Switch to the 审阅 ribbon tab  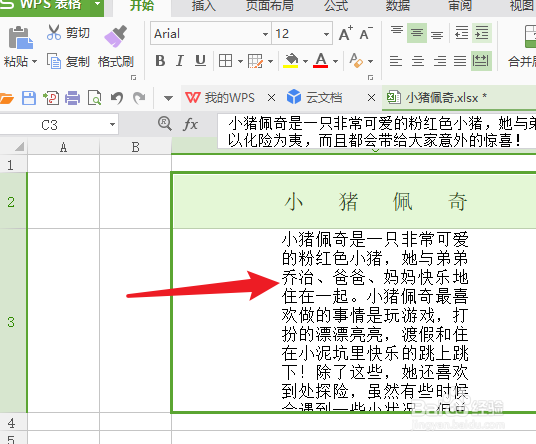coord(460,5)
